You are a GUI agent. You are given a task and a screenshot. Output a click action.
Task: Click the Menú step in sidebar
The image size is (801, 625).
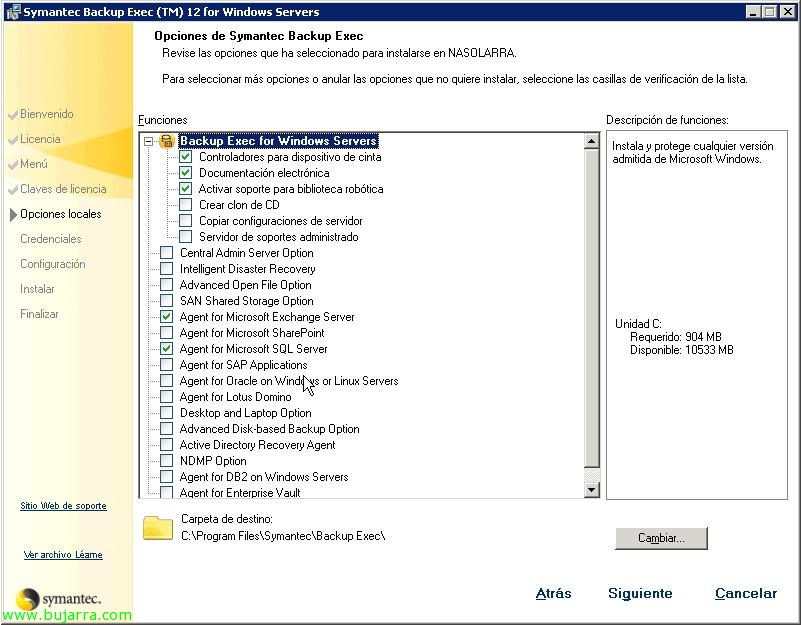pyautogui.click(x=34, y=164)
